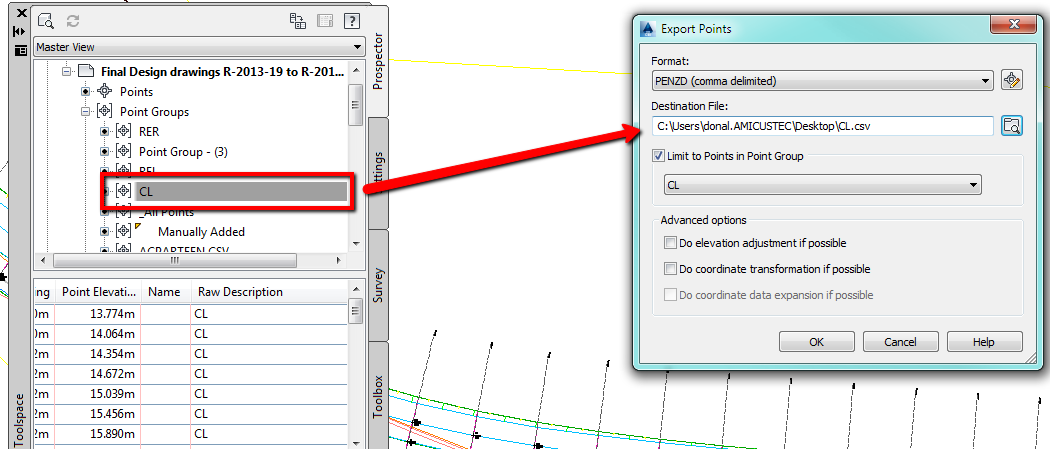Select the RER point group
This screenshot has height=449, width=1050.
[149, 132]
